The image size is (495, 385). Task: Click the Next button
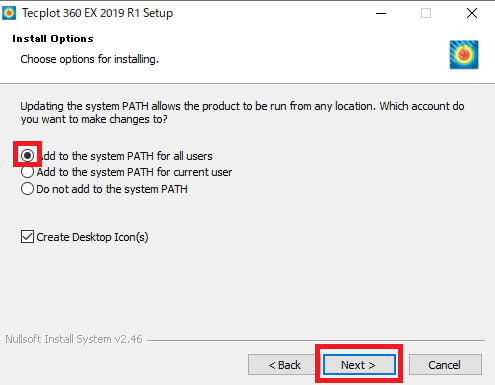click(359, 365)
